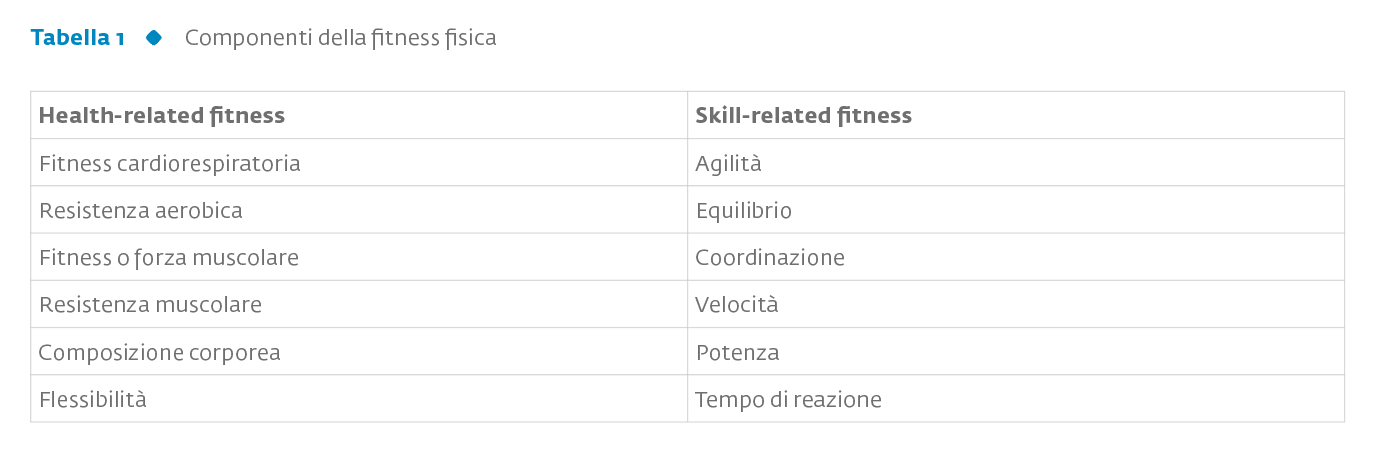Viewport: 1380px width, 462px height.
Task: Click the number 1 in the Tabella label
Action: click(119, 39)
